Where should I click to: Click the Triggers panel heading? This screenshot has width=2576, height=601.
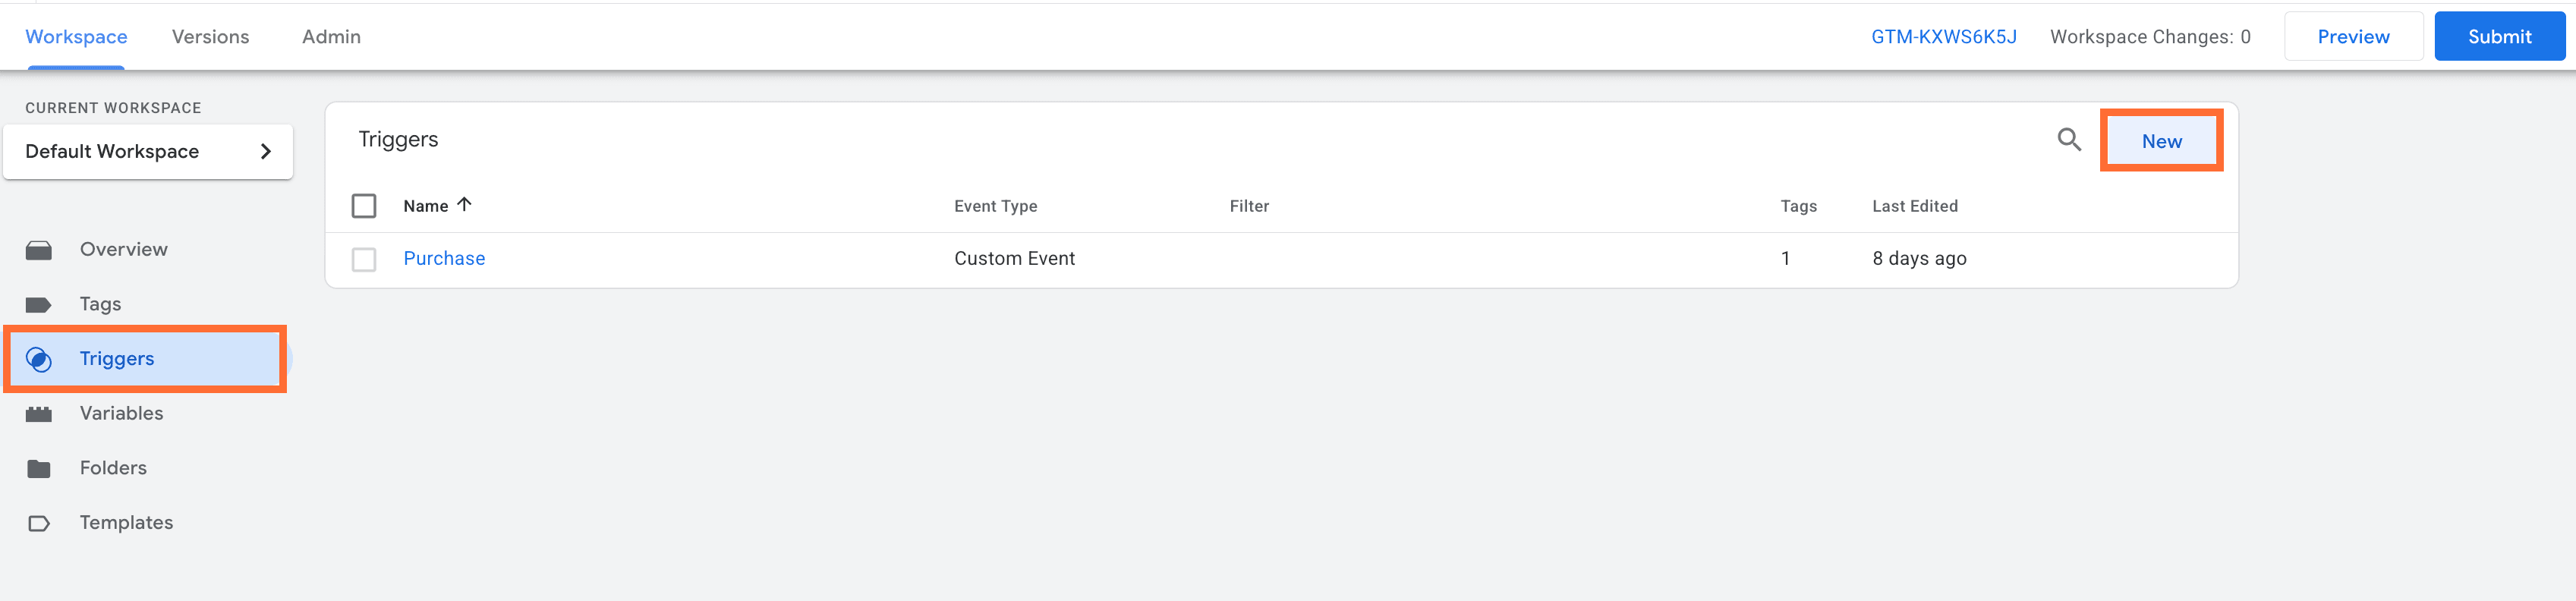[398, 139]
